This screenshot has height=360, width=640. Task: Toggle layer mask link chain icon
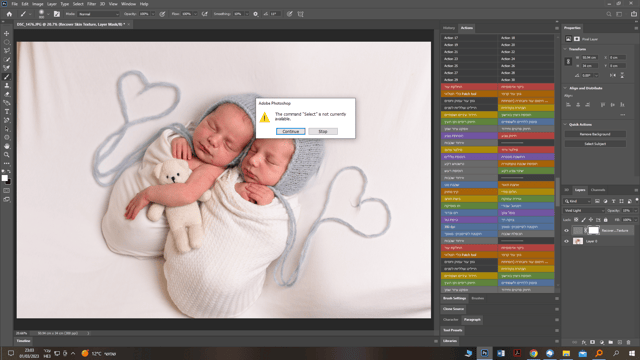coord(586,231)
